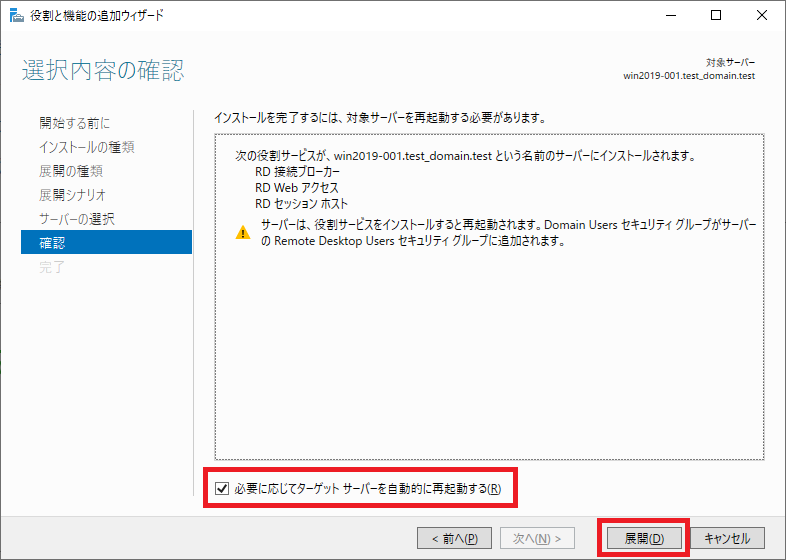Select the インストールの種類 wizard step

click(x=87, y=147)
